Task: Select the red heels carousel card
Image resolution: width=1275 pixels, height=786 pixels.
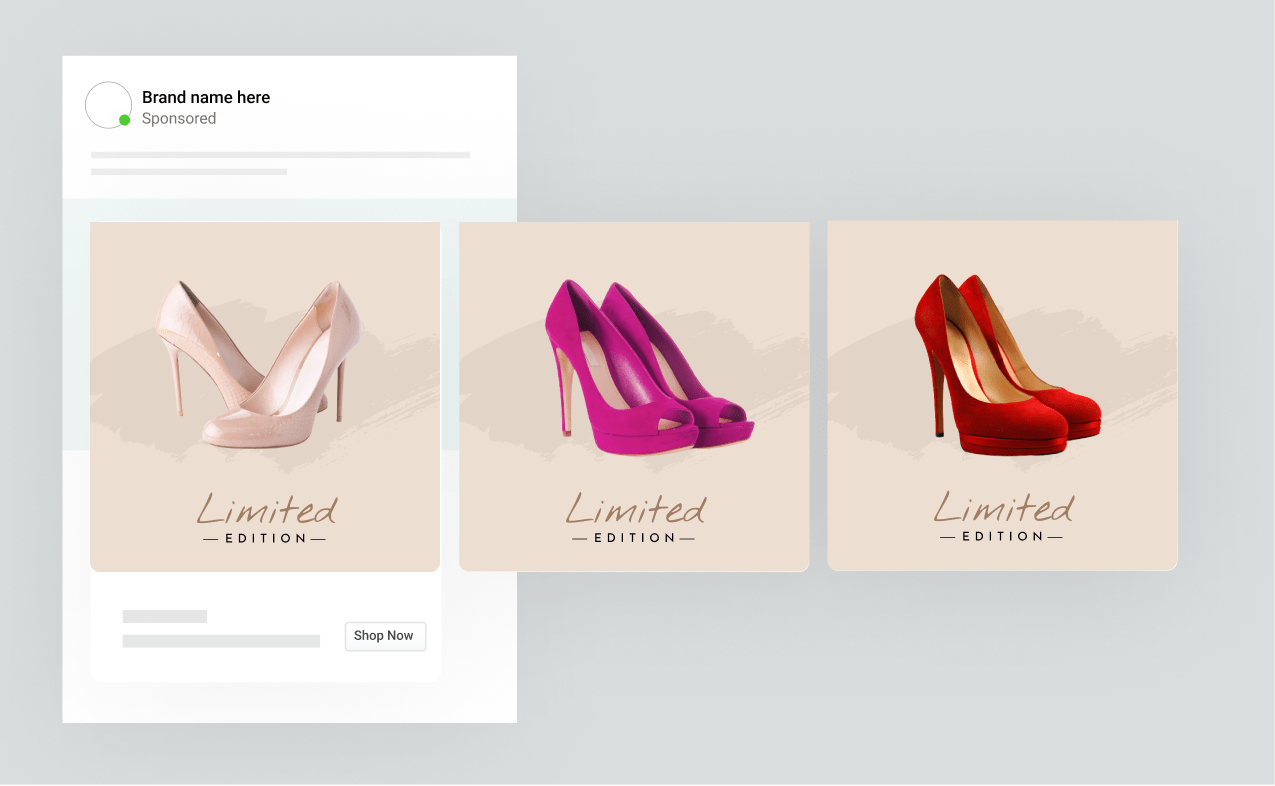Action: tap(1001, 394)
